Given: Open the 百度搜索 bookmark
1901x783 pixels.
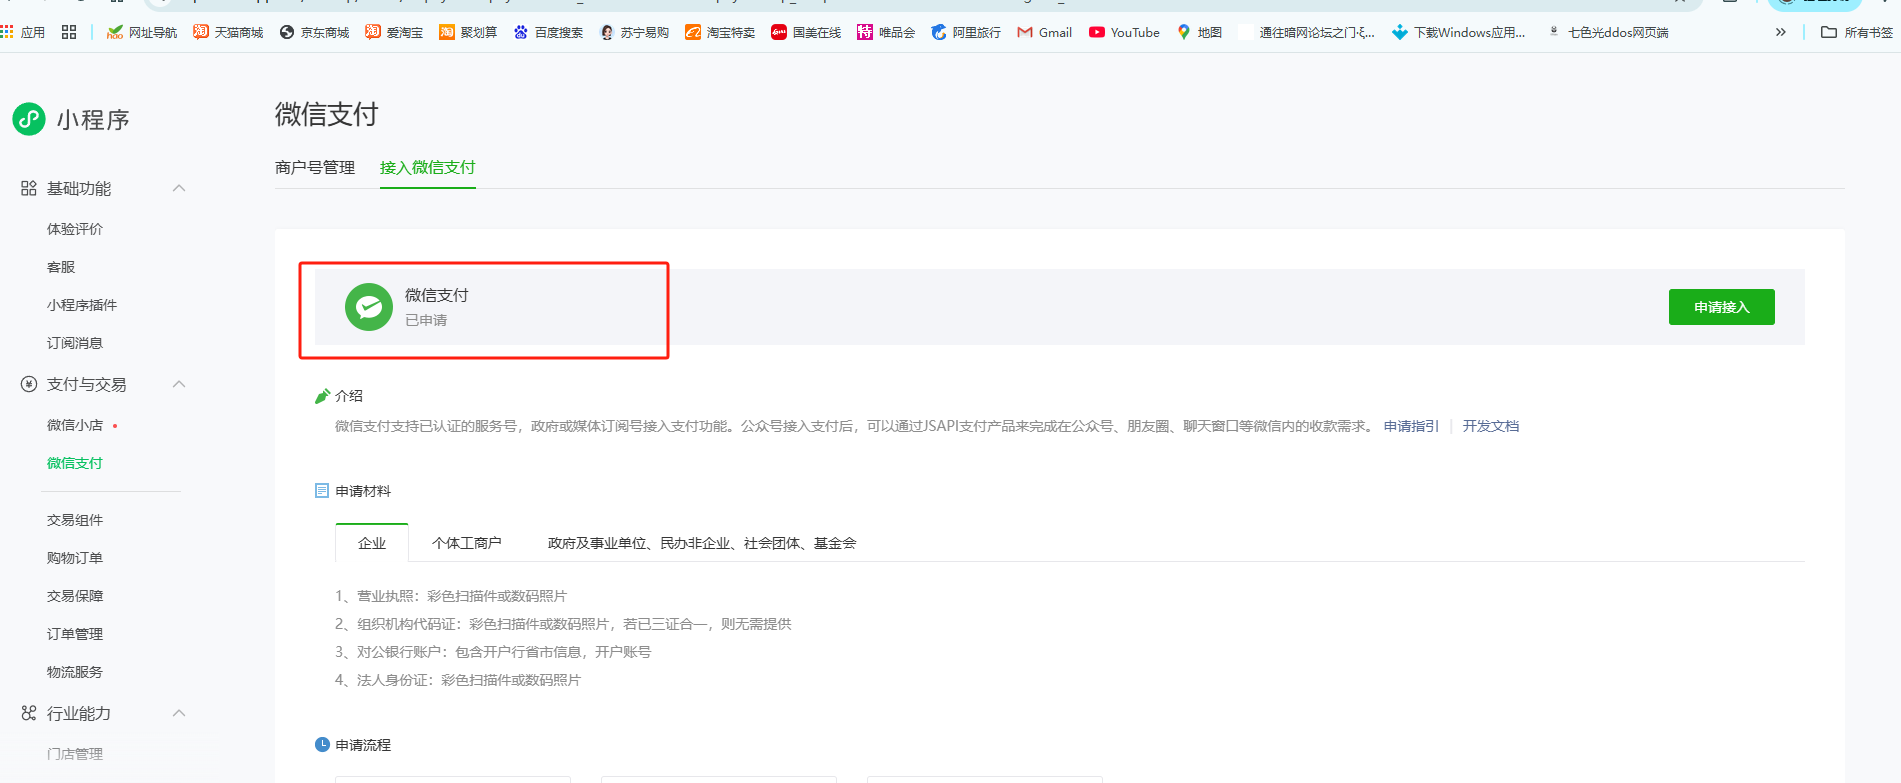Looking at the screenshot, I should (548, 32).
